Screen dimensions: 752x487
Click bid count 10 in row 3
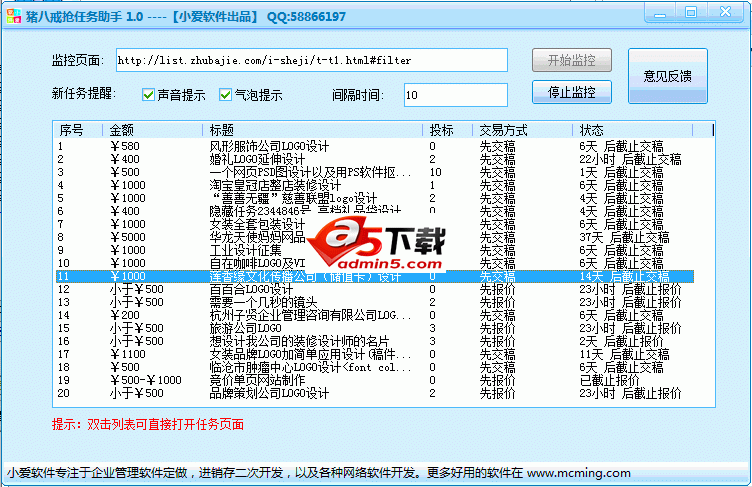pos(435,172)
